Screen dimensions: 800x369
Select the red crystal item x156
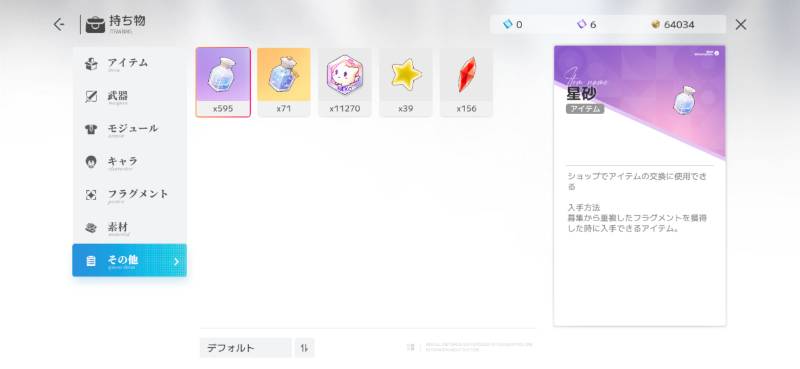coord(466,82)
